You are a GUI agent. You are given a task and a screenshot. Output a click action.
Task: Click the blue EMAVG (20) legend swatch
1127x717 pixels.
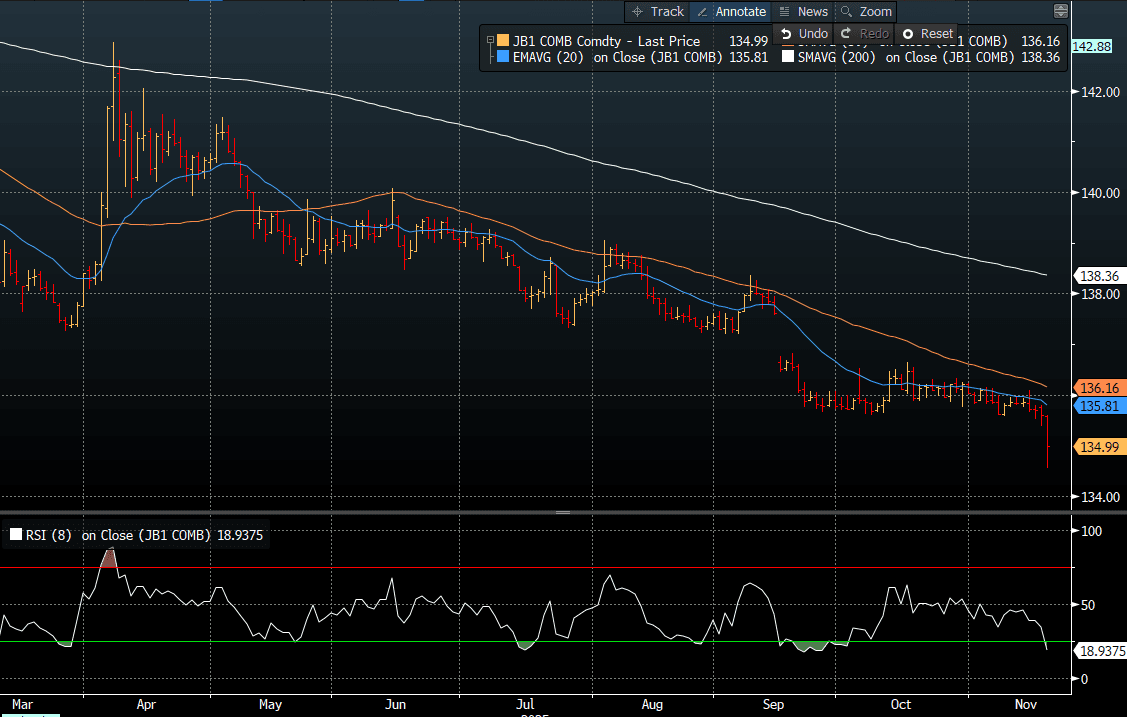click(502, 57)
